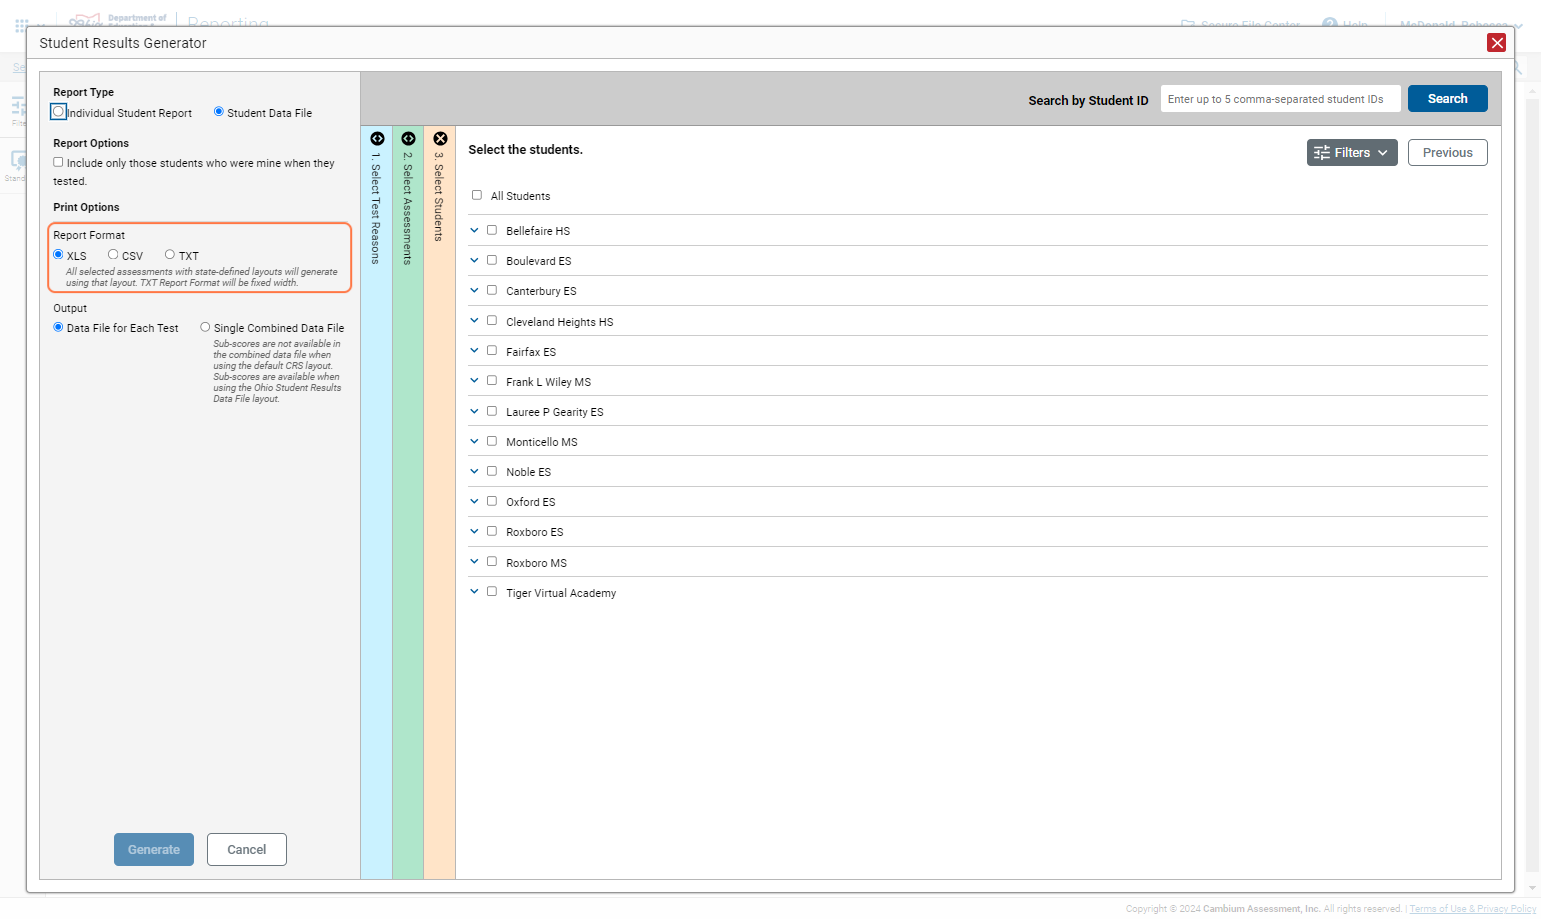Viewport: 1541px width, 919px height.
Task: Select Single Combined Data File output
Action: point(205,327)
